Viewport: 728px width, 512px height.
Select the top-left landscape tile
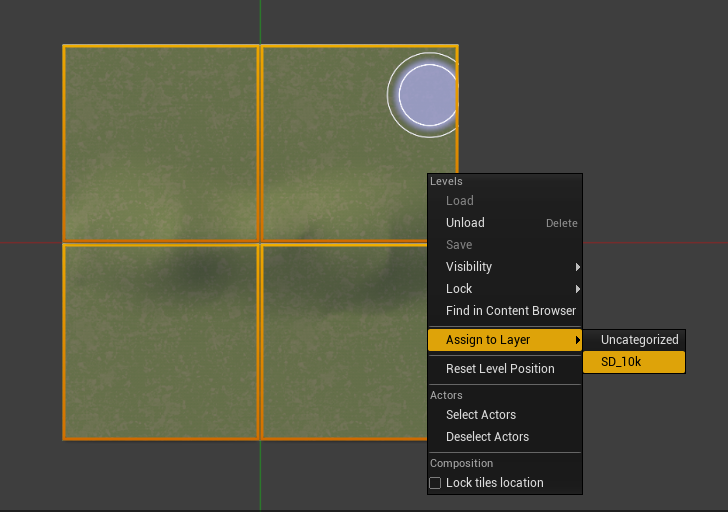click(161, 143)
